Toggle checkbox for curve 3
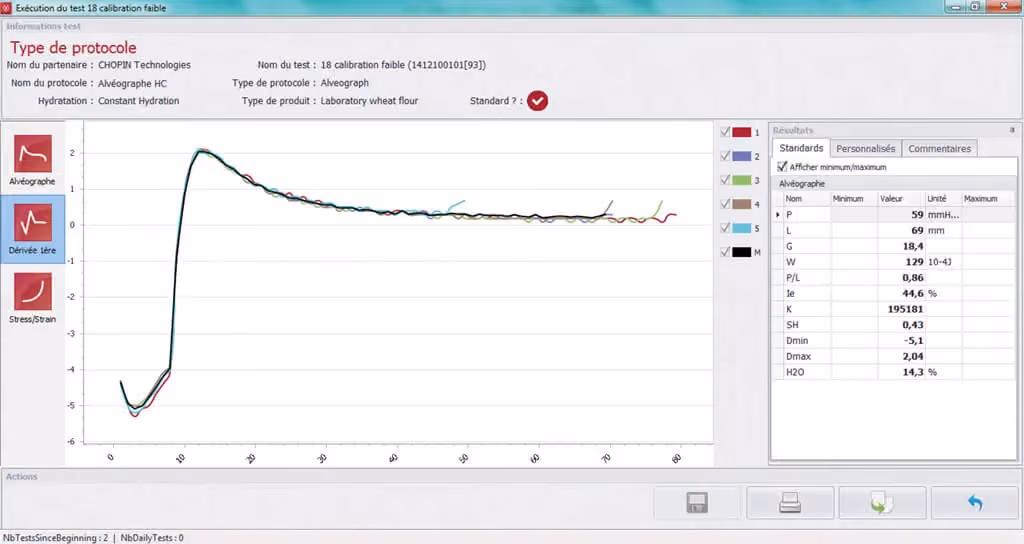This screenshot has height=544, width=1024. (x=725, y=180)
